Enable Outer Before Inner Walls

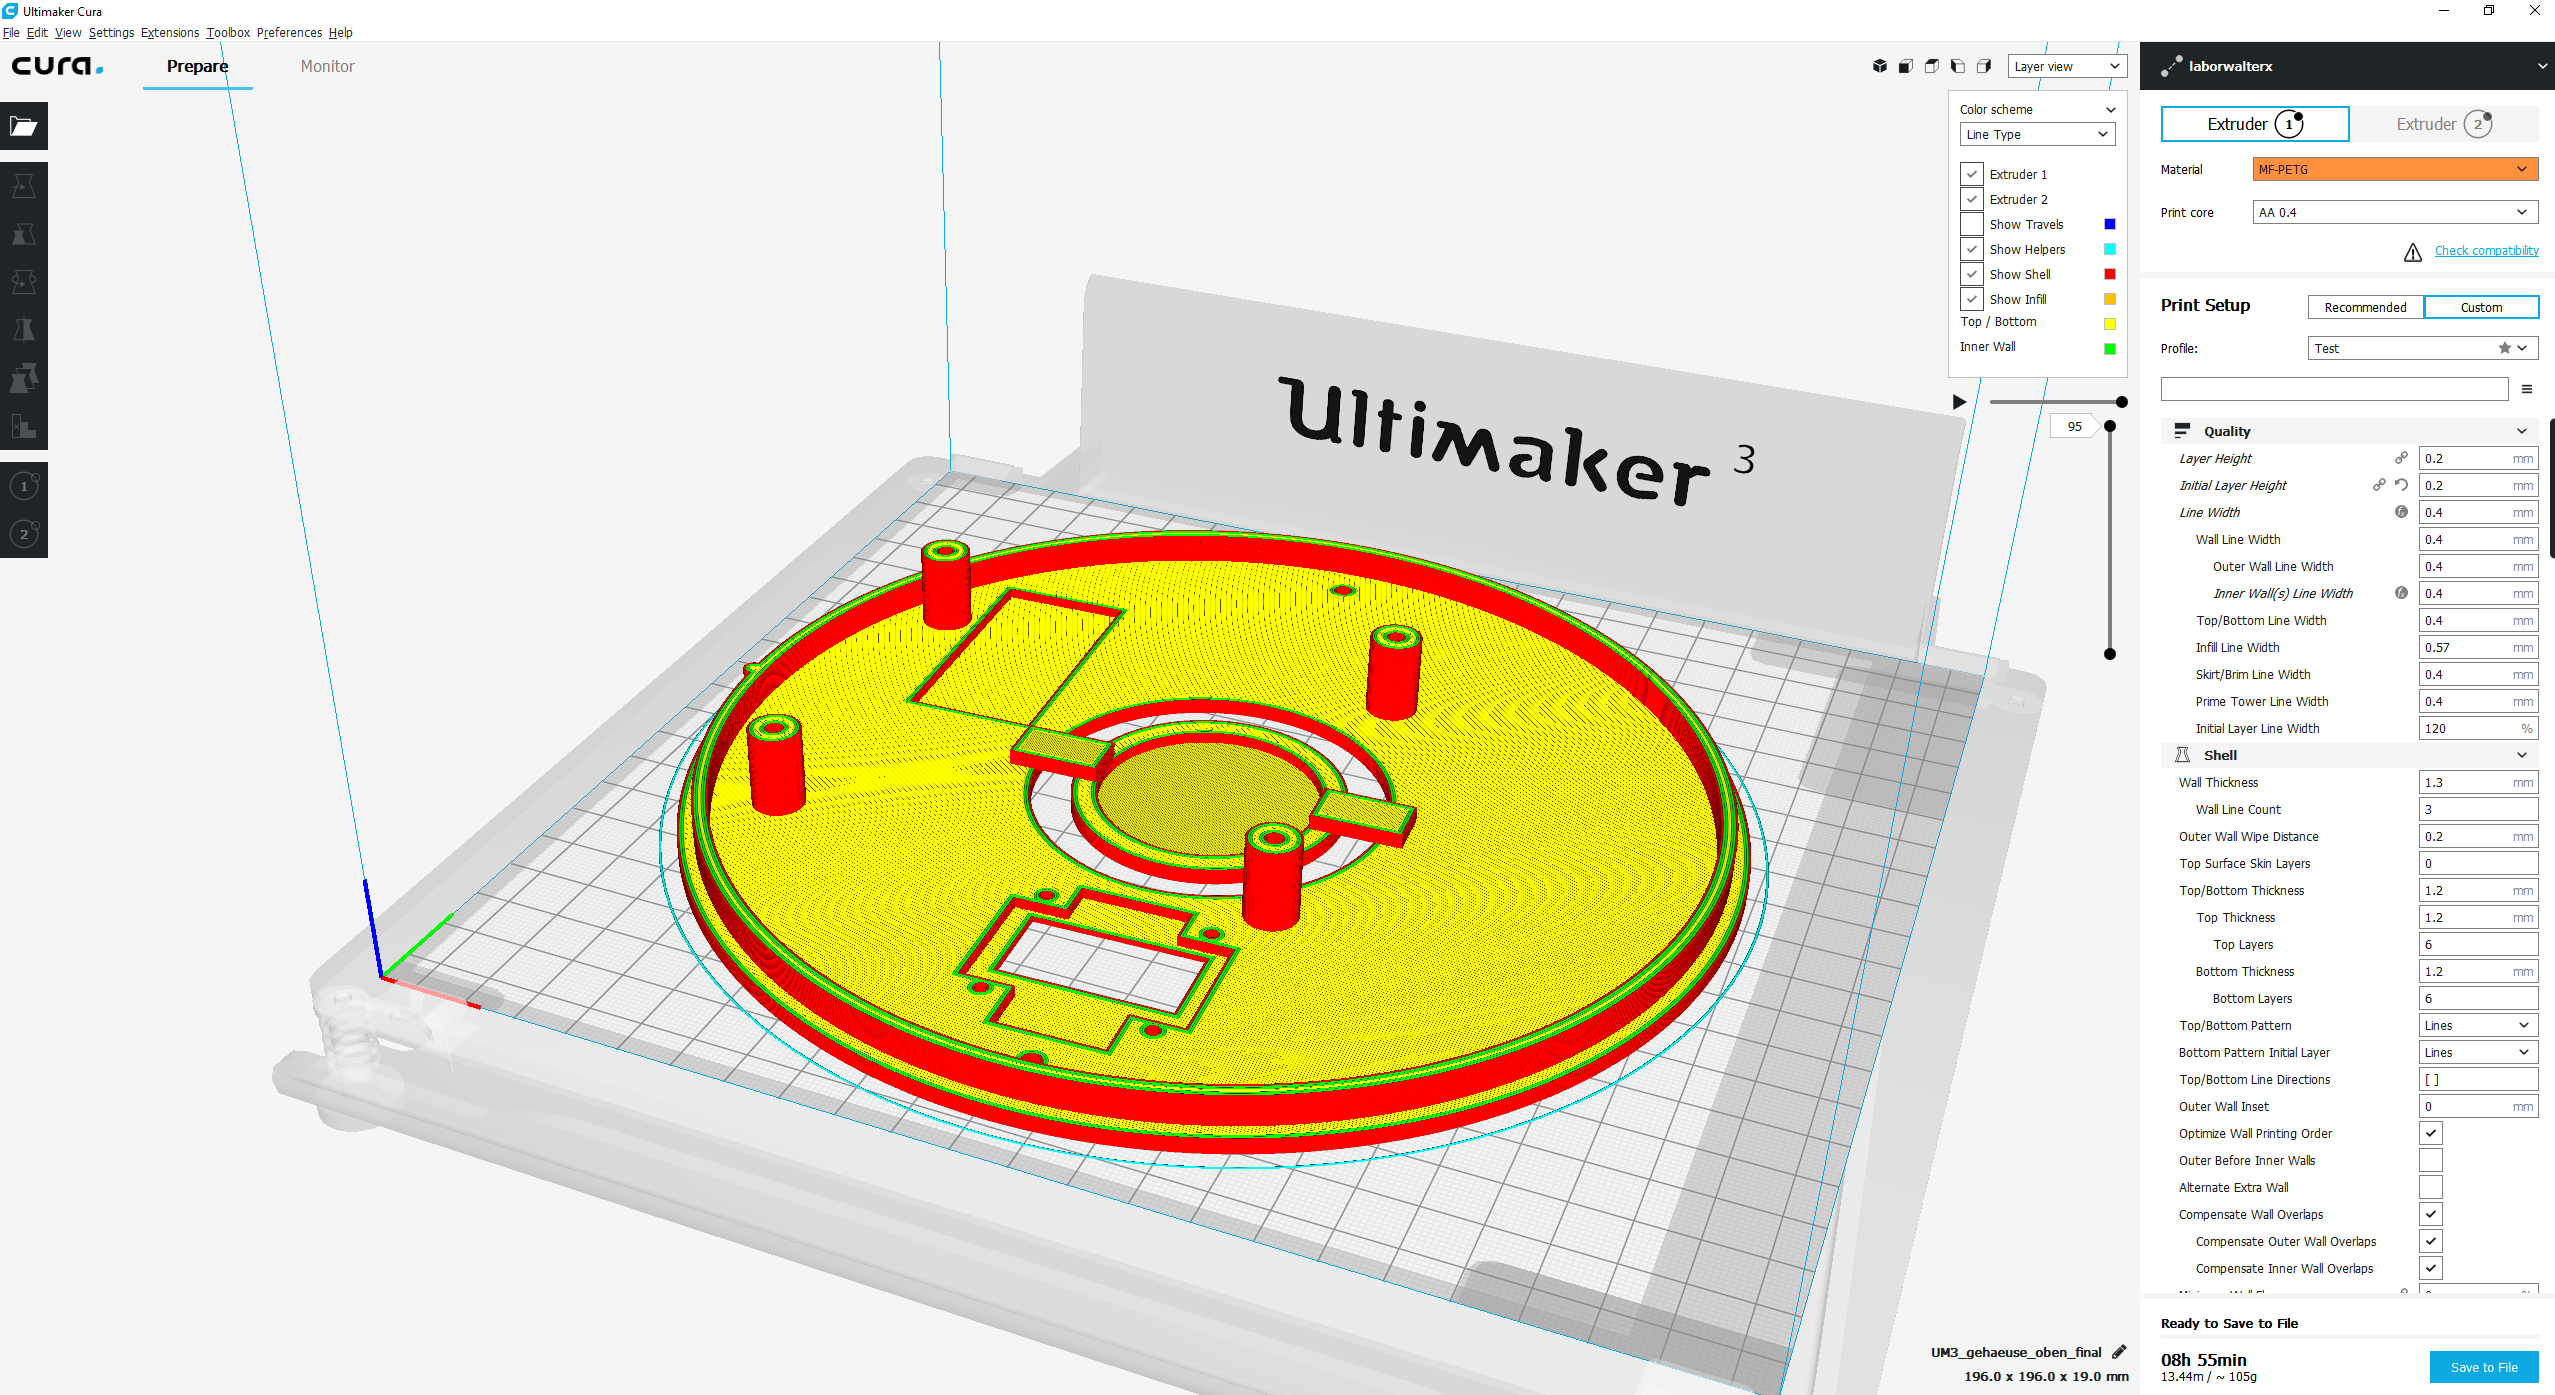point(2431,1160)
